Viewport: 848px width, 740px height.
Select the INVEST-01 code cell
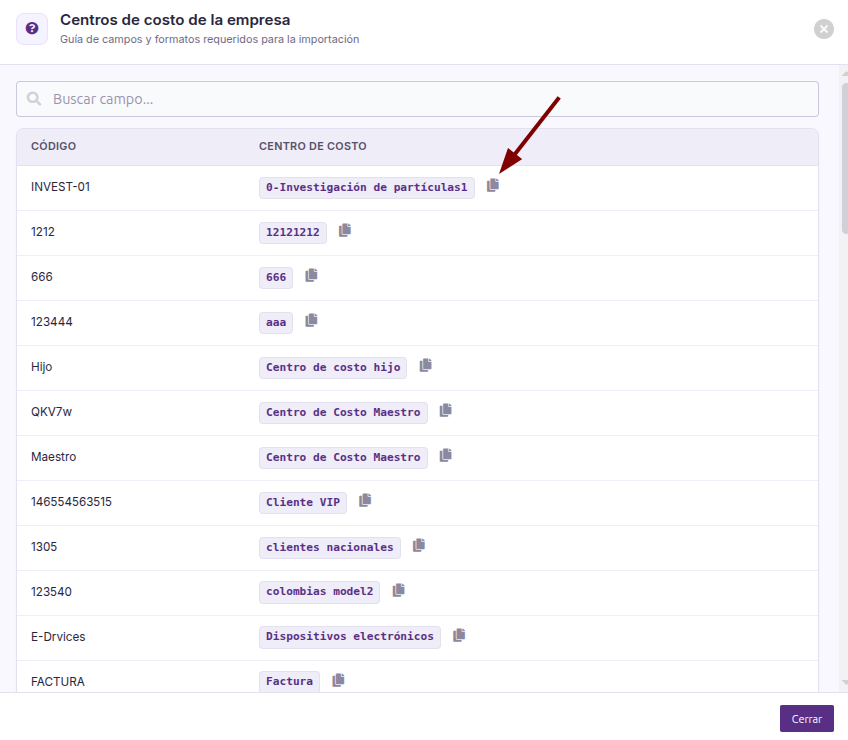(x=61, y=187)
